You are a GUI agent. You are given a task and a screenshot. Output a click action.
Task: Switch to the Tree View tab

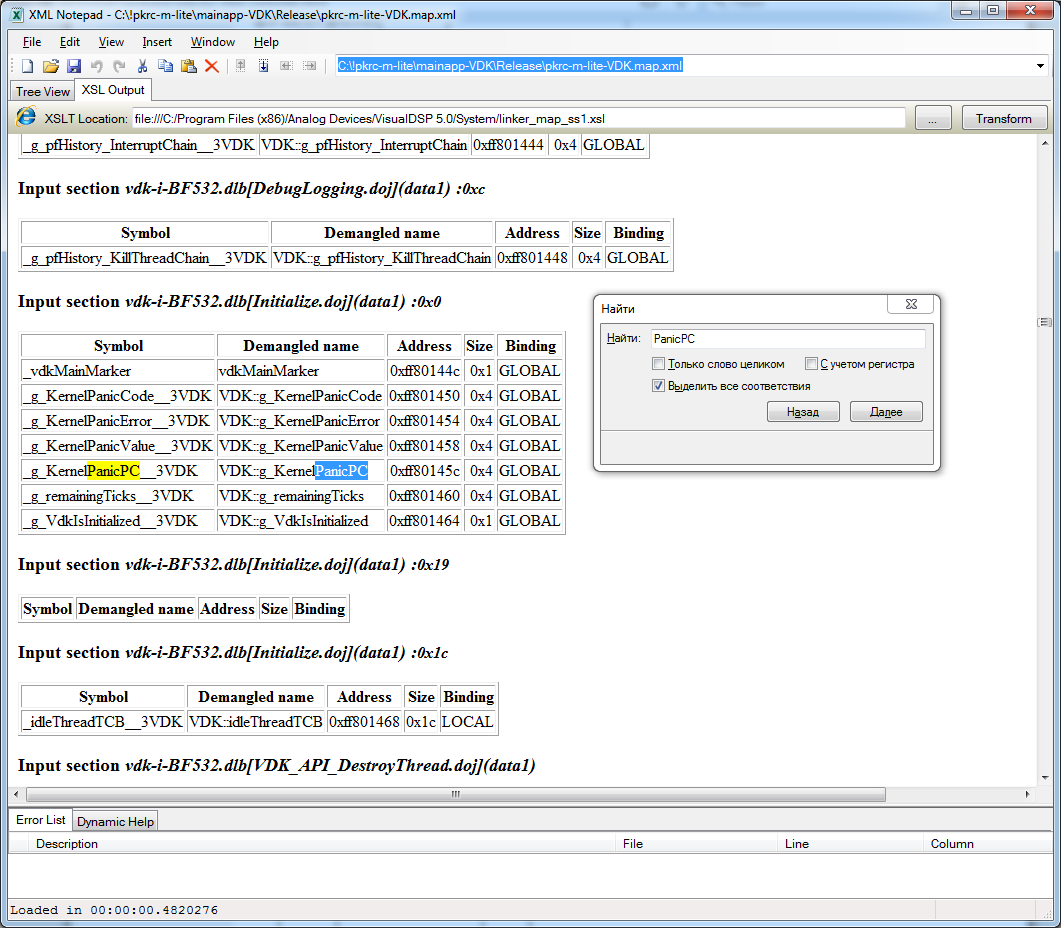pyautogui.click(x=43, y=91)
